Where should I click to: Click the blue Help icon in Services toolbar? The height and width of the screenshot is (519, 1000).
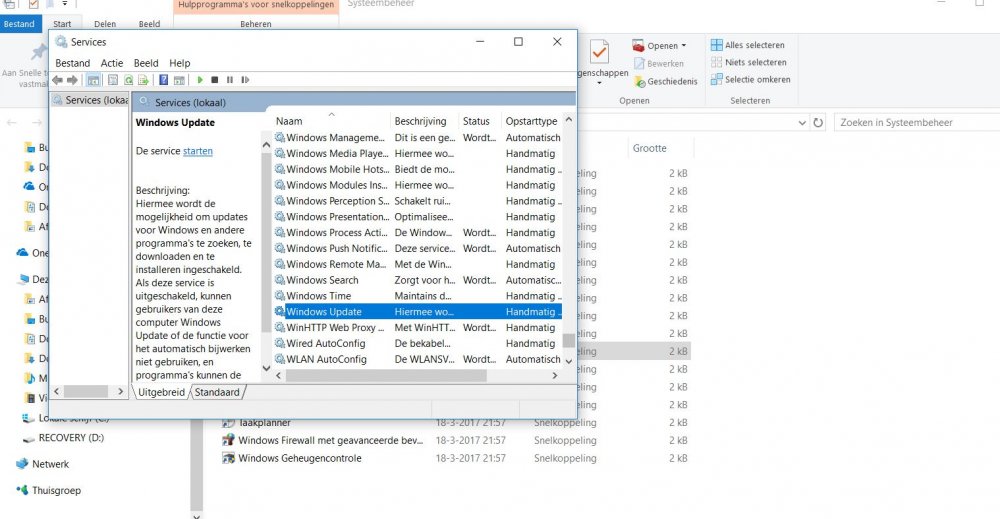163,80
